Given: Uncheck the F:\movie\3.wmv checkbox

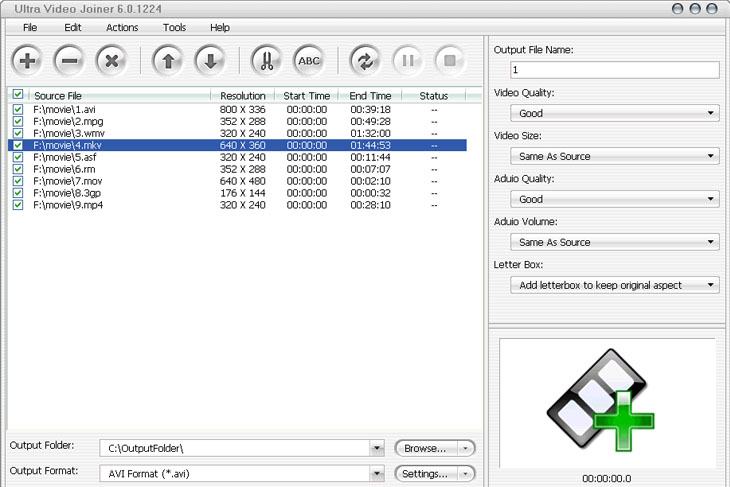Looking at the screenshot, I should coord(18,133).
